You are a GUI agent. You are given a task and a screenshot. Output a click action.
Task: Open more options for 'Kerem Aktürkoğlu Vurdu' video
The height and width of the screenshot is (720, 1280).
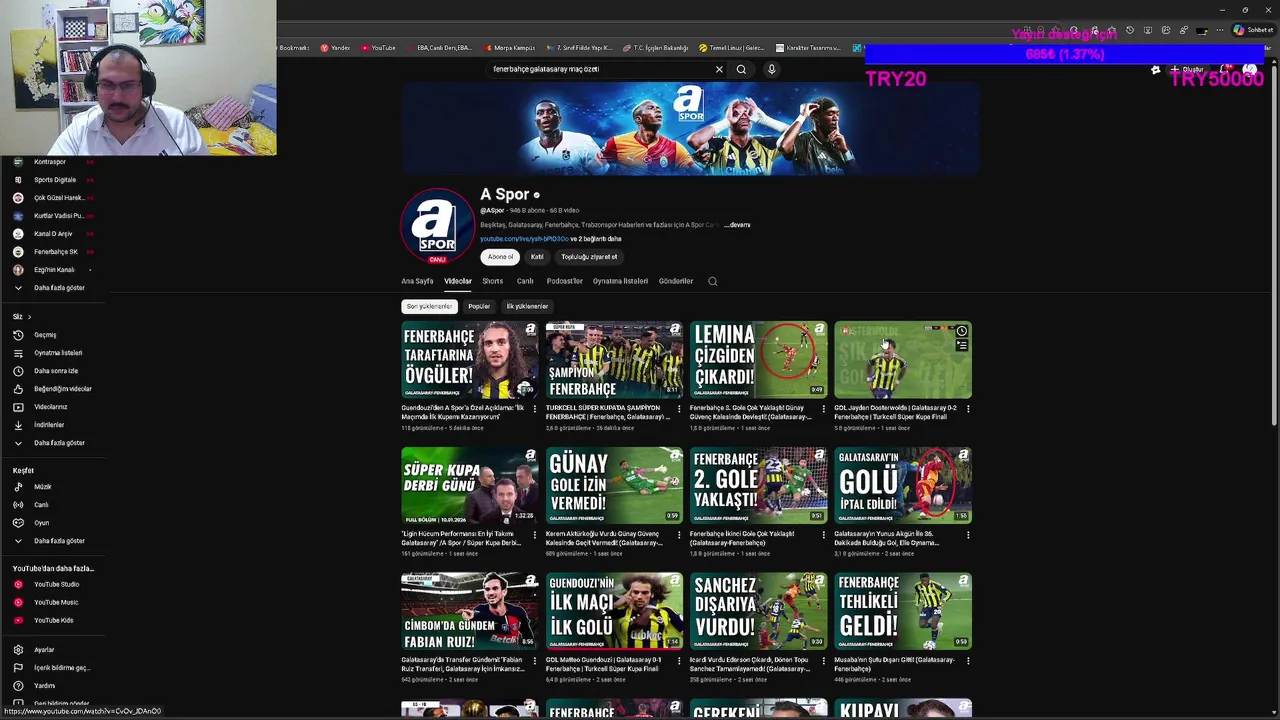coord(679,535)
